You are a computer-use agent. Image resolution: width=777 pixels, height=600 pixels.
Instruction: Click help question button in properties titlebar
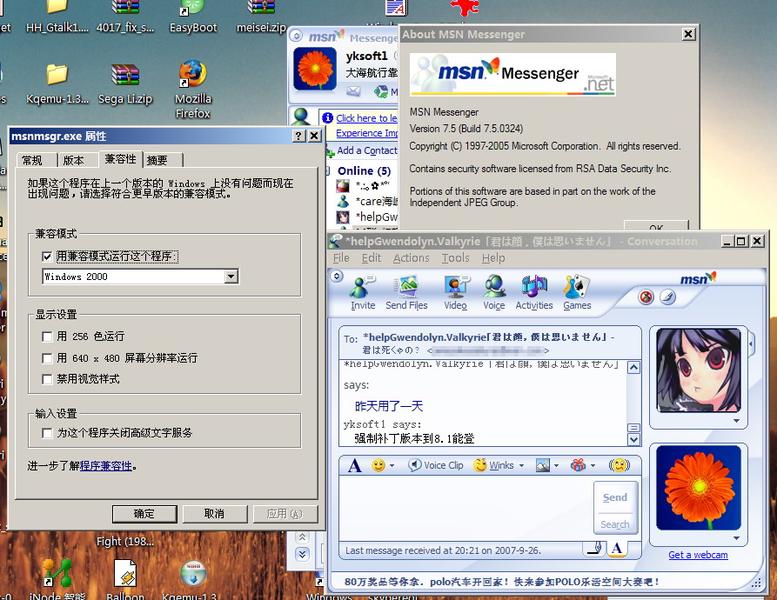click(298, 136)
